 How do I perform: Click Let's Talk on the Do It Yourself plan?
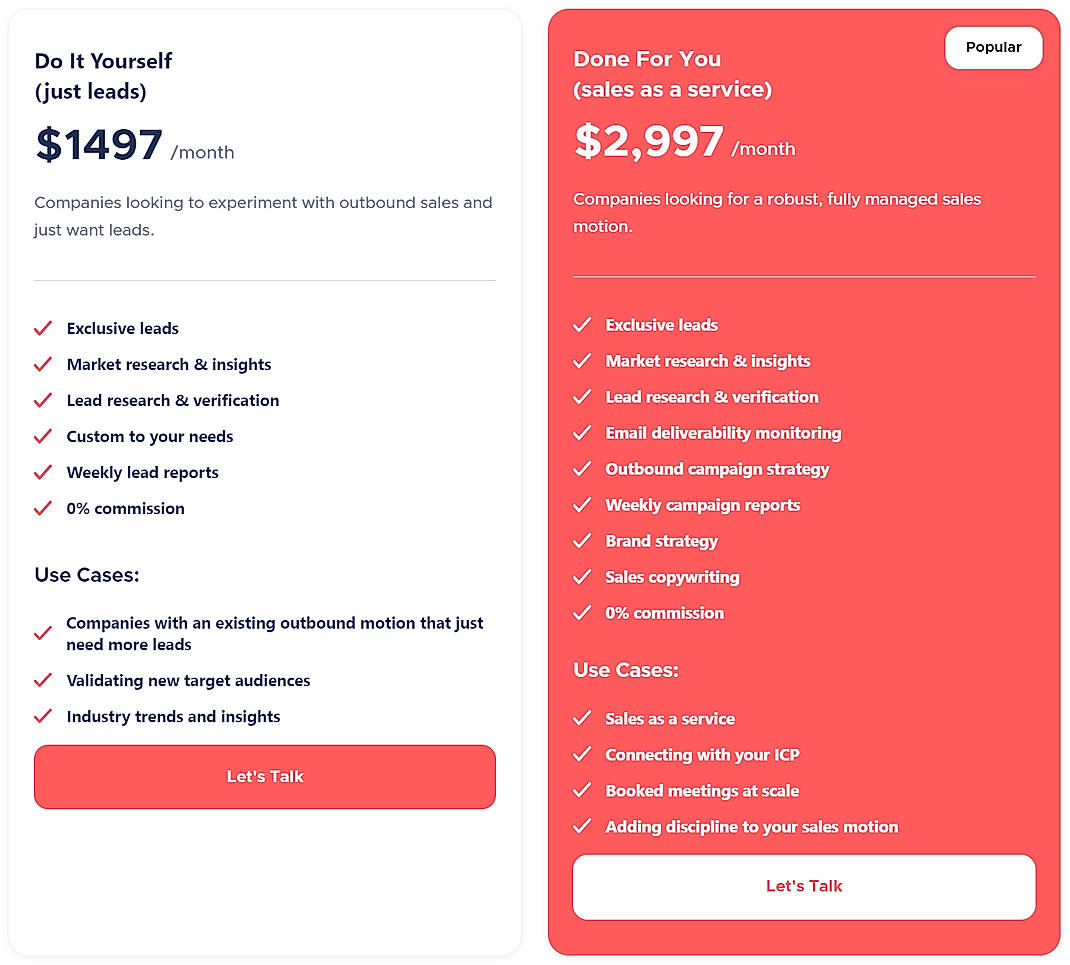pos(264,776)
